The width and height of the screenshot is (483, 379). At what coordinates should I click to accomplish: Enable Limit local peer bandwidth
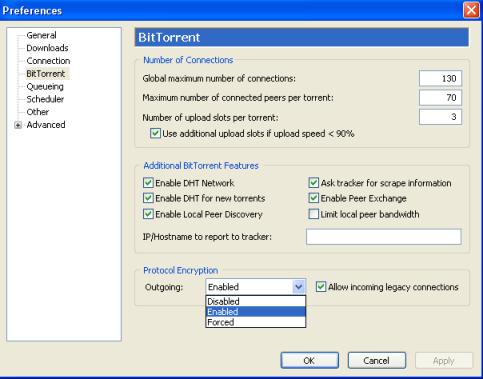pyautogui.click(x=313, y=214)
